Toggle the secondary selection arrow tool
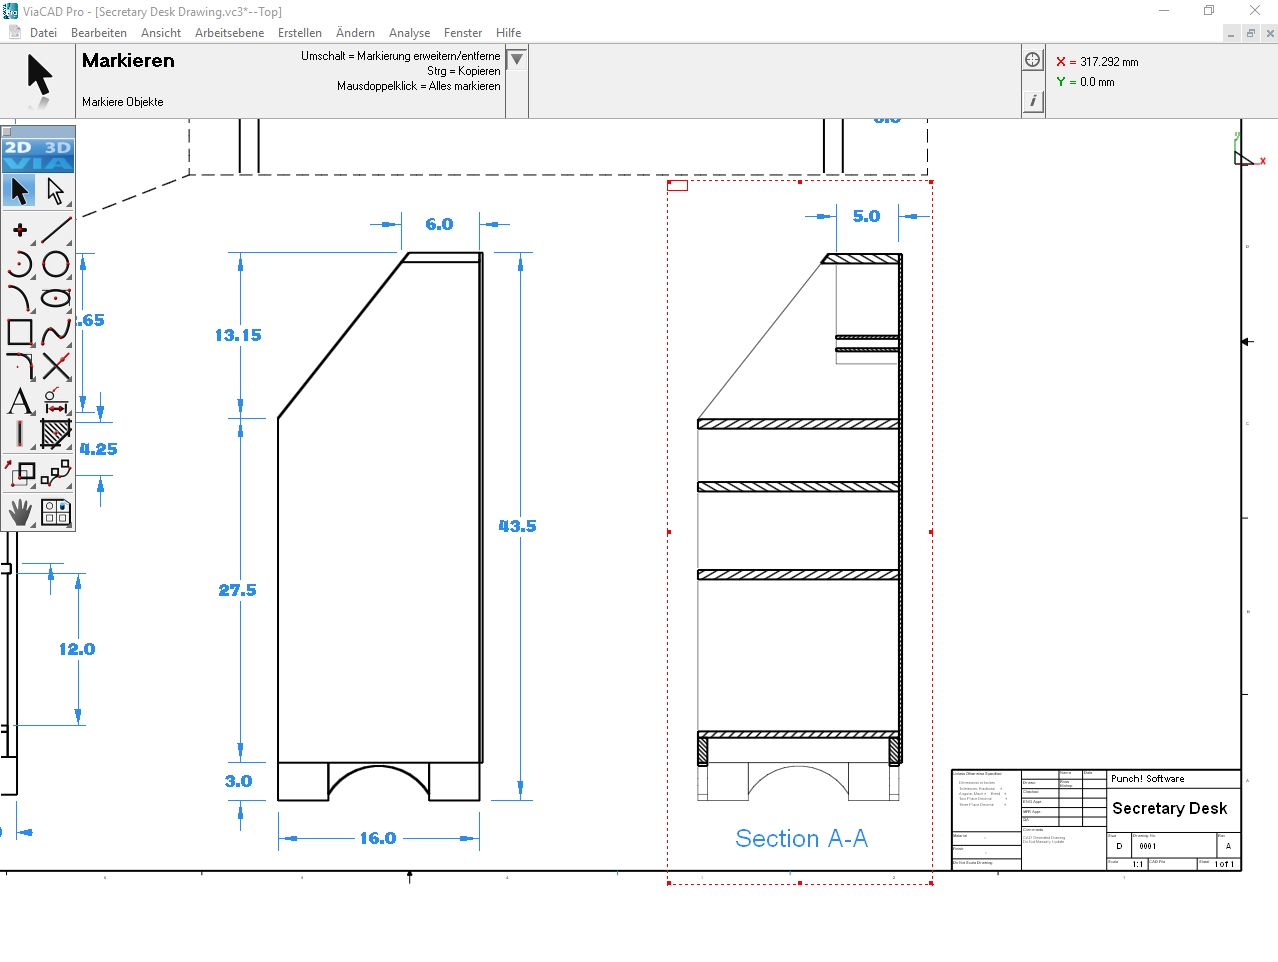Image resolution: width=1278 pixels, height=962 pixels. [56, 190]
